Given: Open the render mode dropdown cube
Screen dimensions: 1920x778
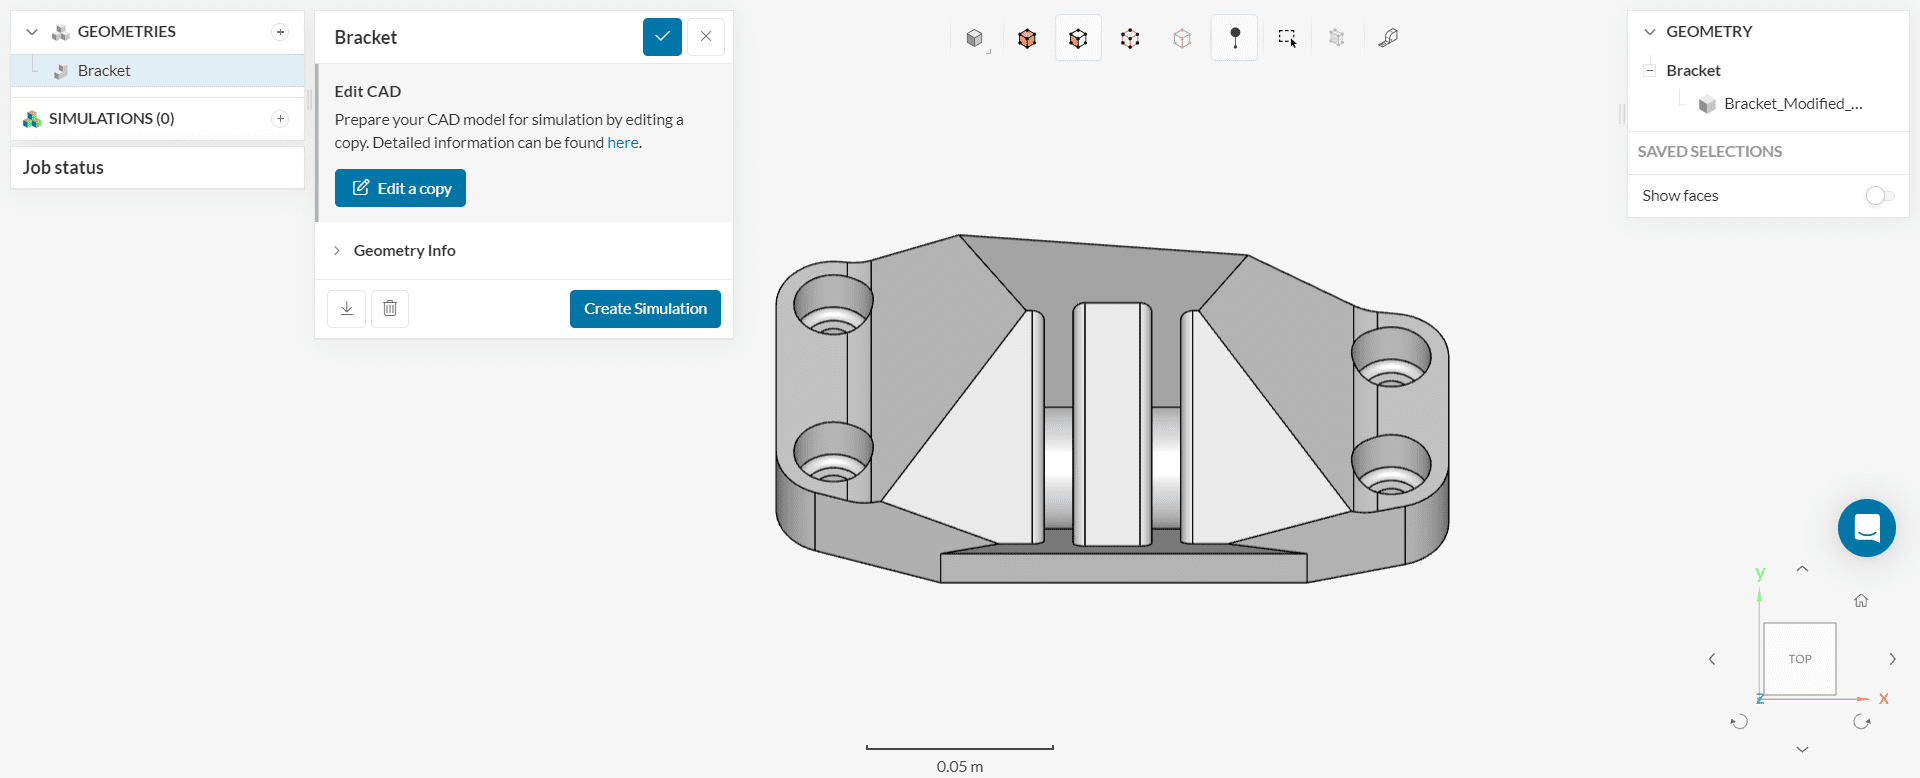Looking at the screenshot, I should click(975, 38).
